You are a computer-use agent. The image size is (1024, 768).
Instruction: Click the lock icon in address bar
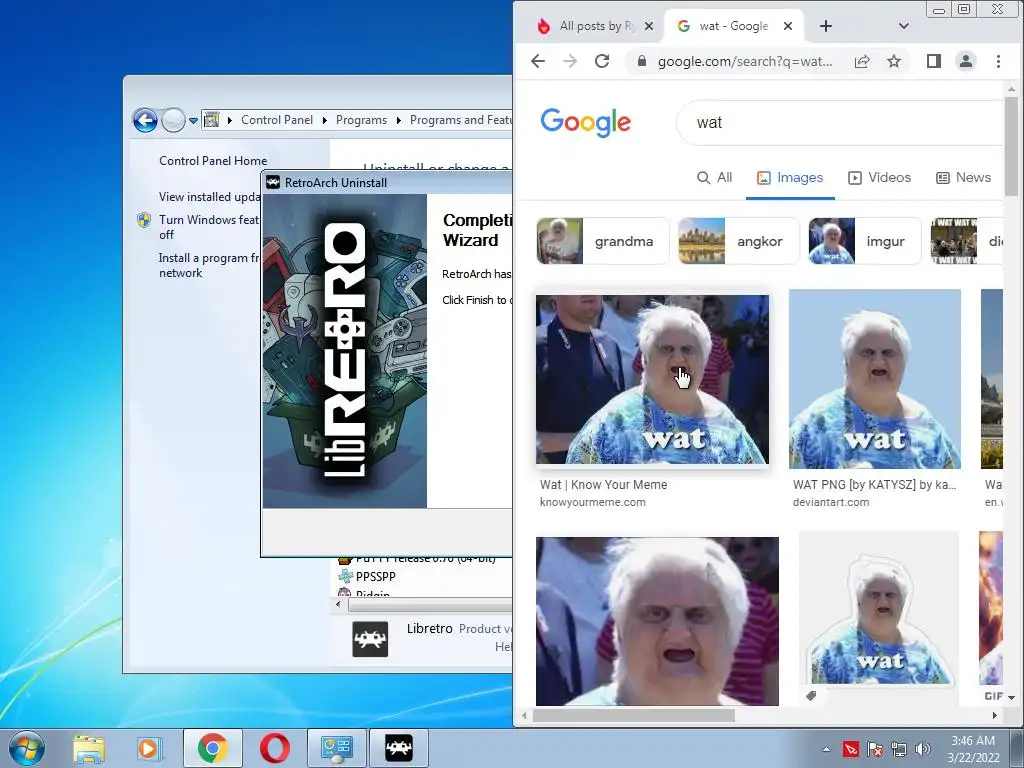tap(642, 61)
